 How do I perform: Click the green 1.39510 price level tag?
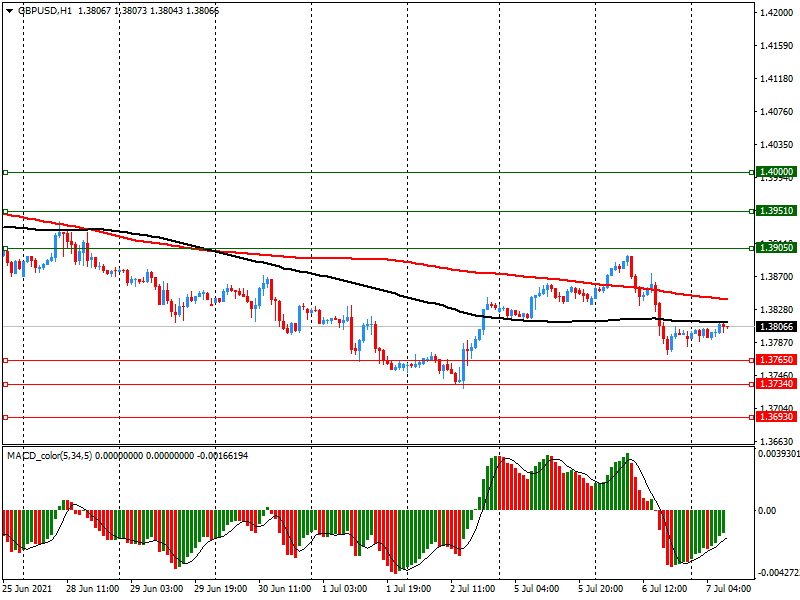click(x=776, y=211)
